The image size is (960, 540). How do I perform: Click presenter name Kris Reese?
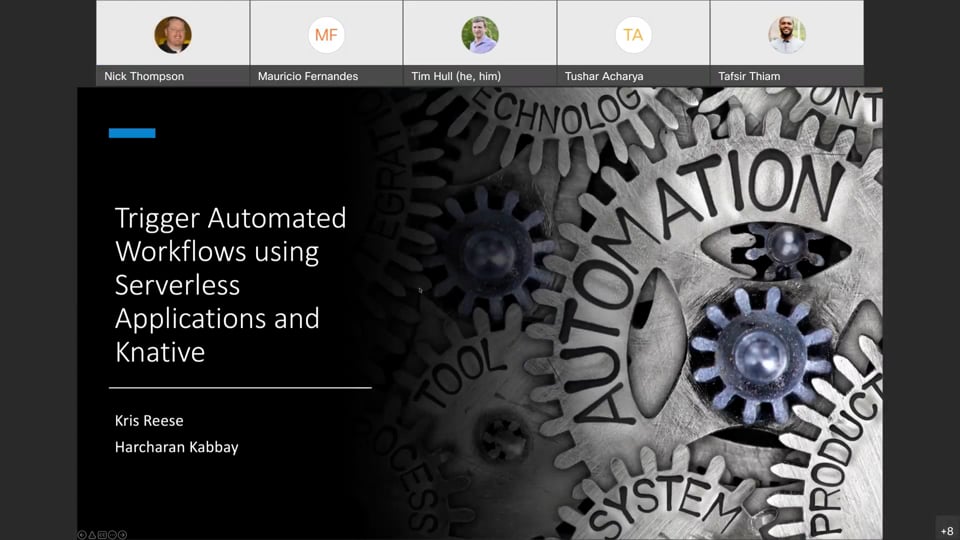point(149,421)
